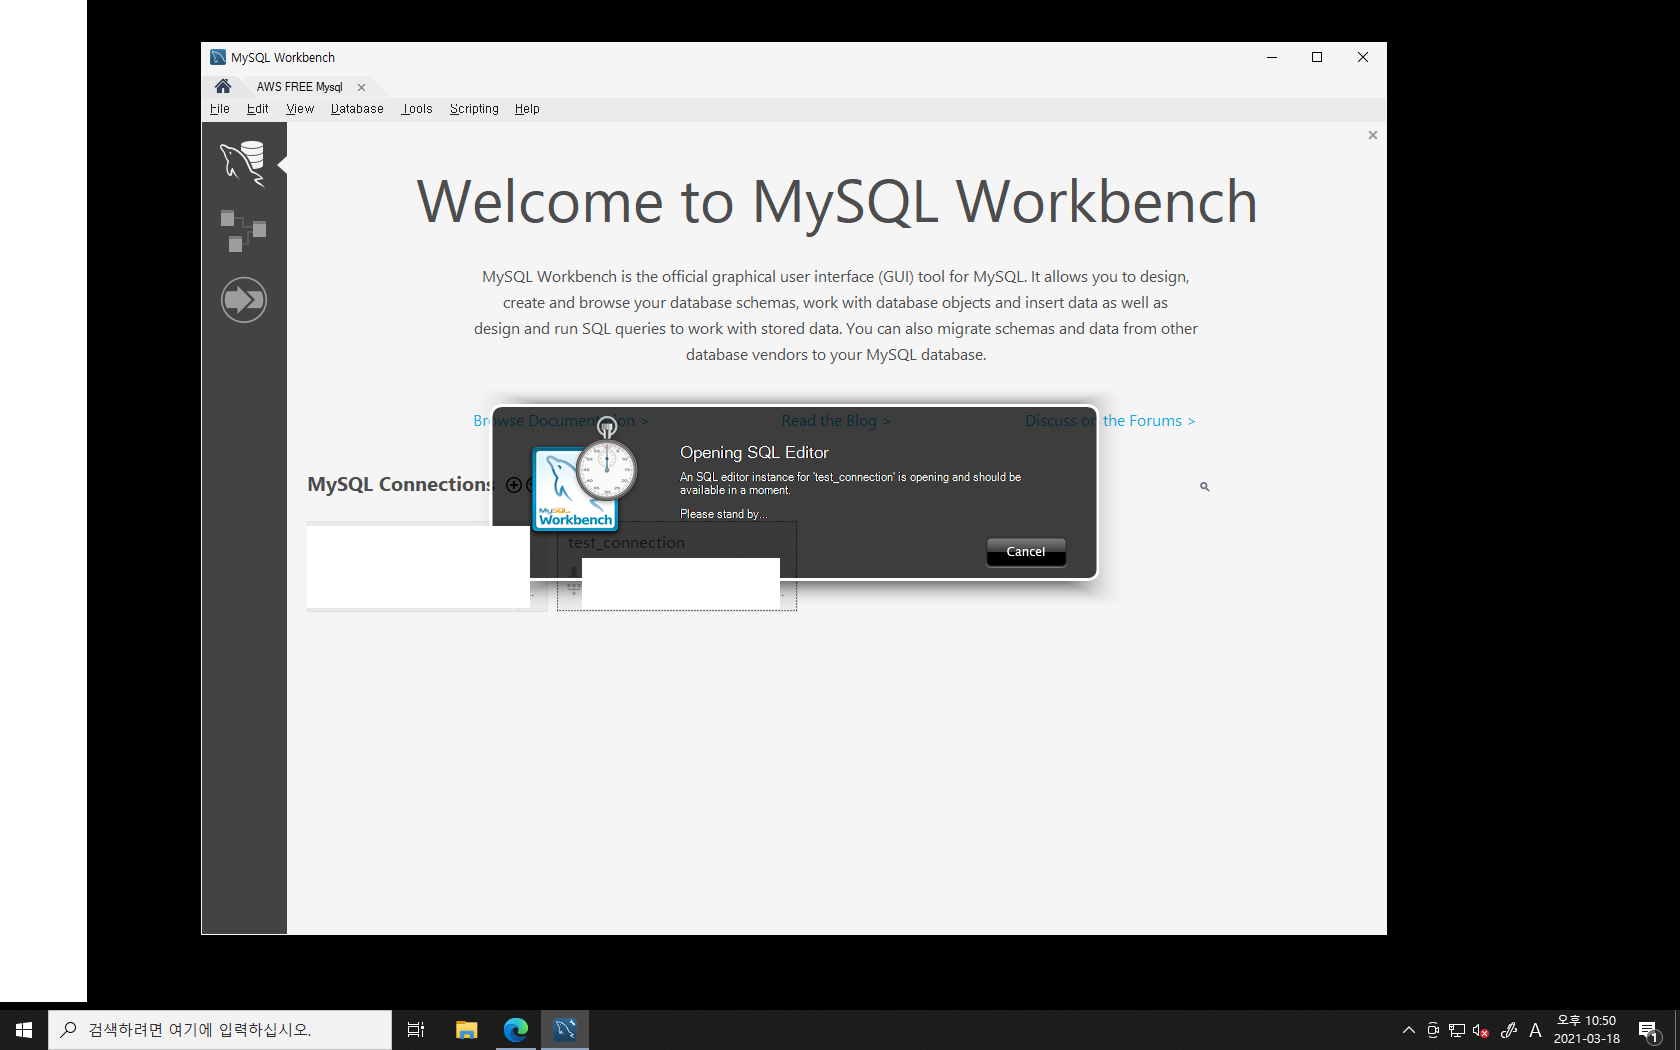Open the Database menu
This screenshot has width=1680, height=1050.
pyautogui.click(x=357, y=109)
